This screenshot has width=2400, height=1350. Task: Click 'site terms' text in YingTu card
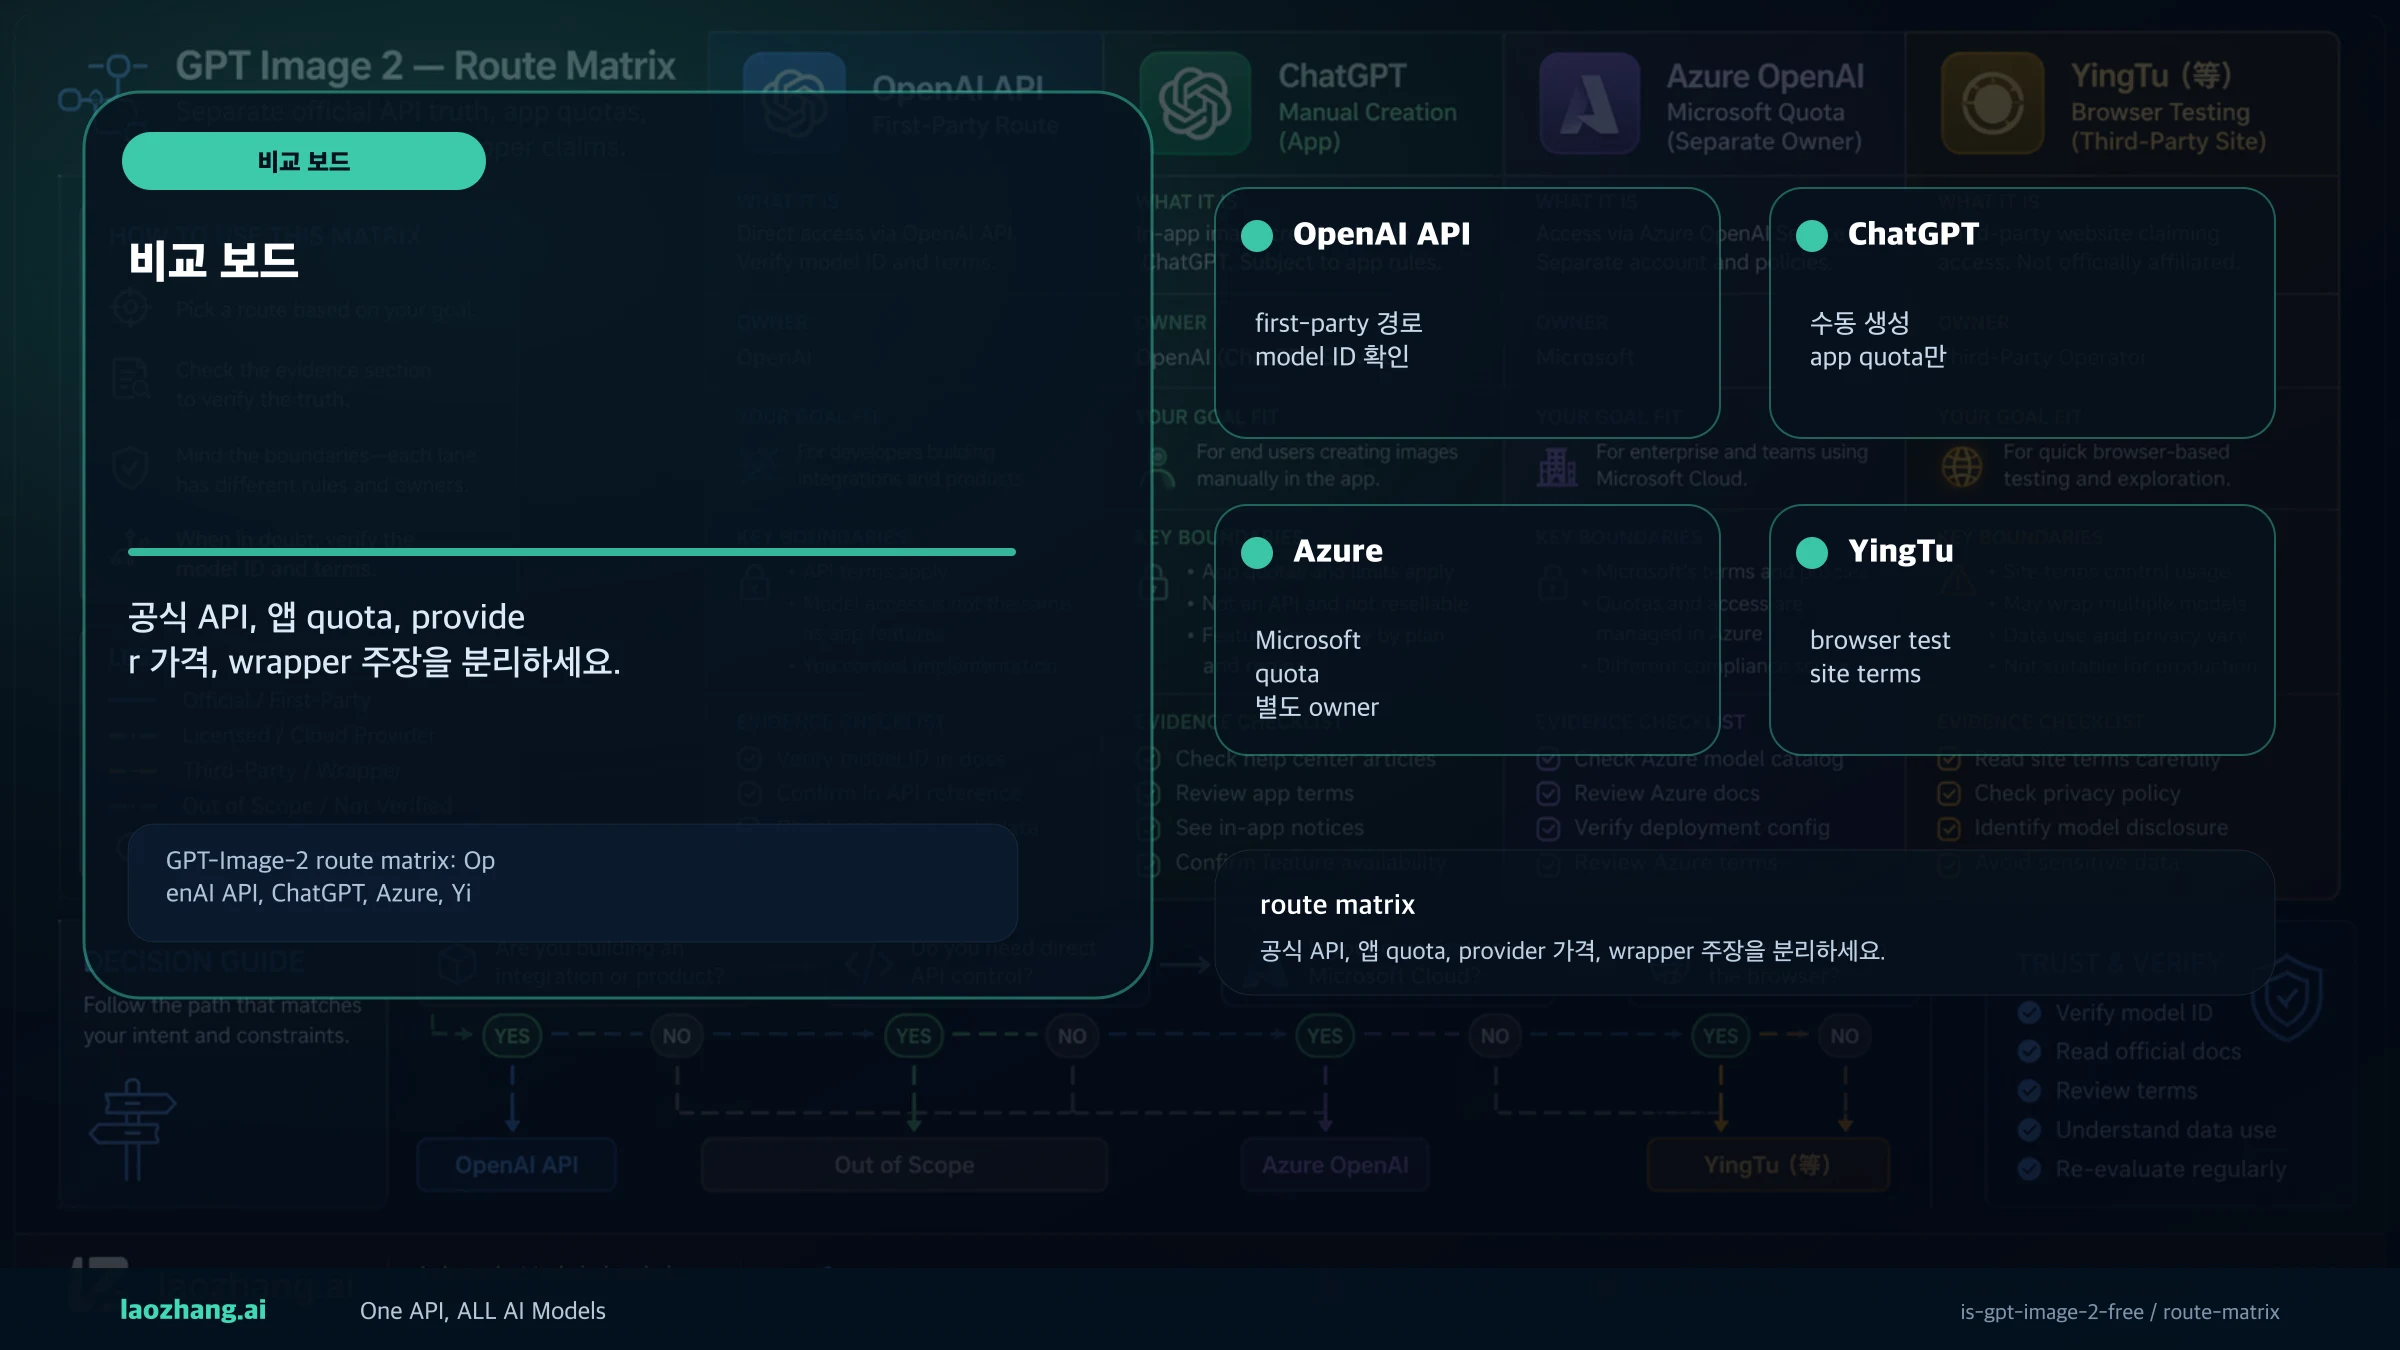[1865, 674]
